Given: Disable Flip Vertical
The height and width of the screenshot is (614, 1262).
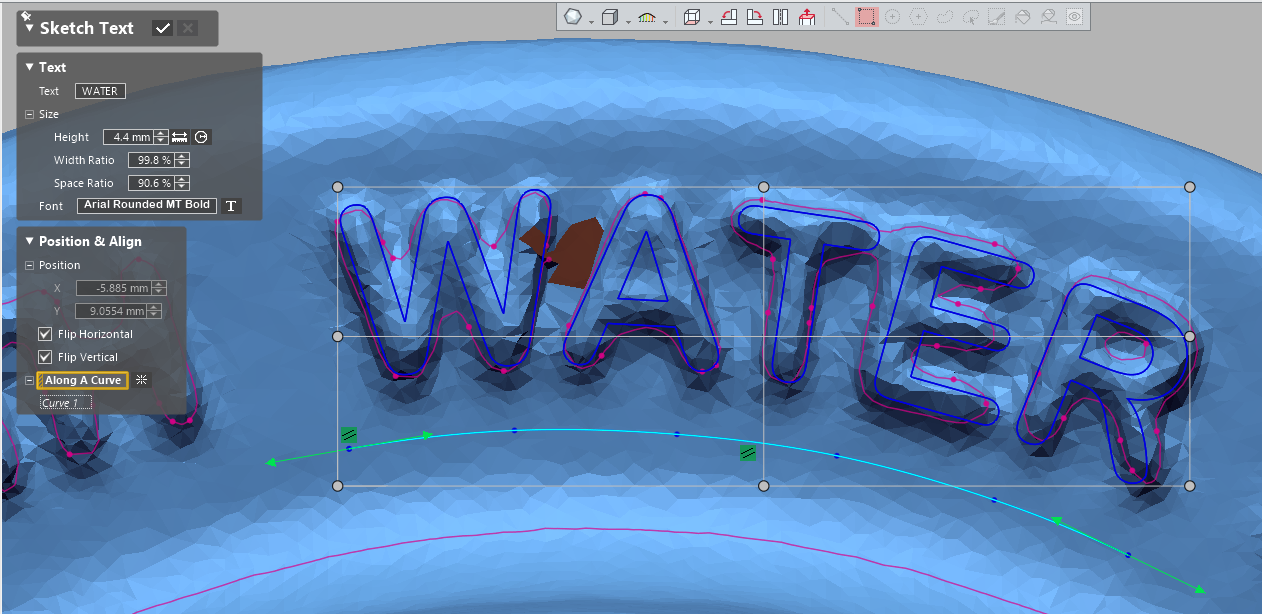Looking at the screenshot, I should (44, 357).
